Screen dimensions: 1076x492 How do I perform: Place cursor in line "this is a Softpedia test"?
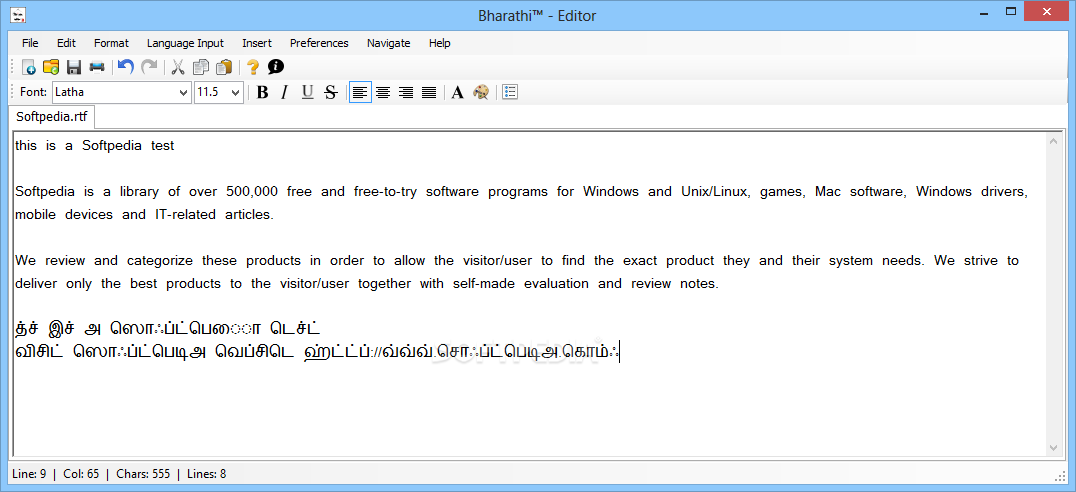click(95, 145)
